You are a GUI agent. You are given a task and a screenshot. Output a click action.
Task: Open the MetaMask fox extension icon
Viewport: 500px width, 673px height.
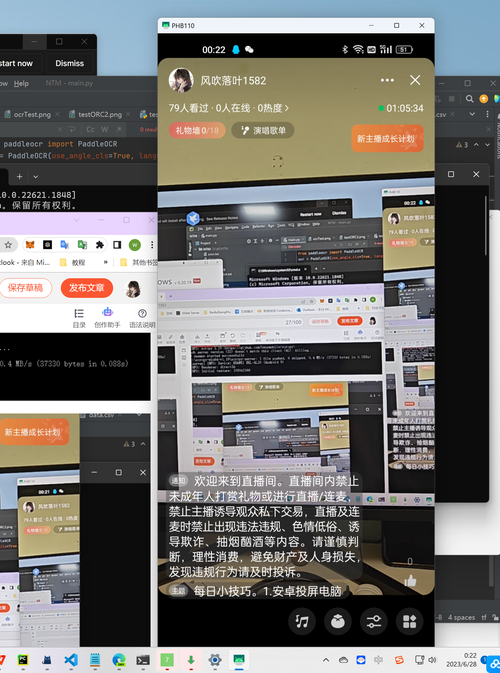(x=30, y=245)
